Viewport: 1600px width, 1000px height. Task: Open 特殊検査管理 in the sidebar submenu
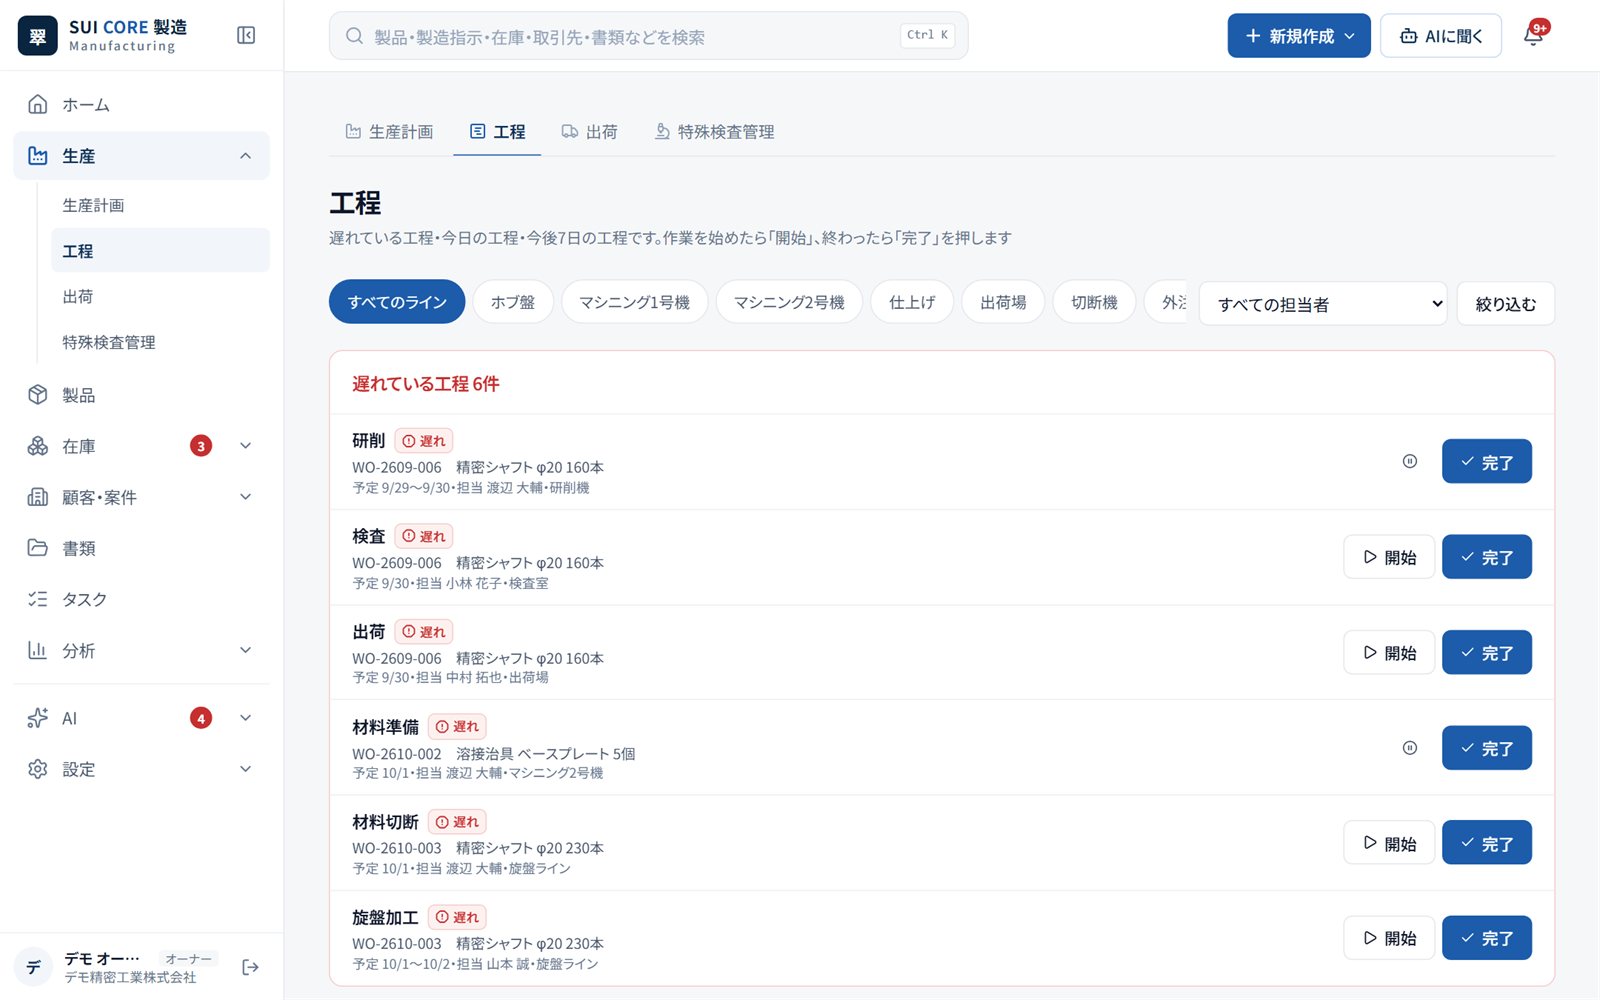tap(160, 342)
